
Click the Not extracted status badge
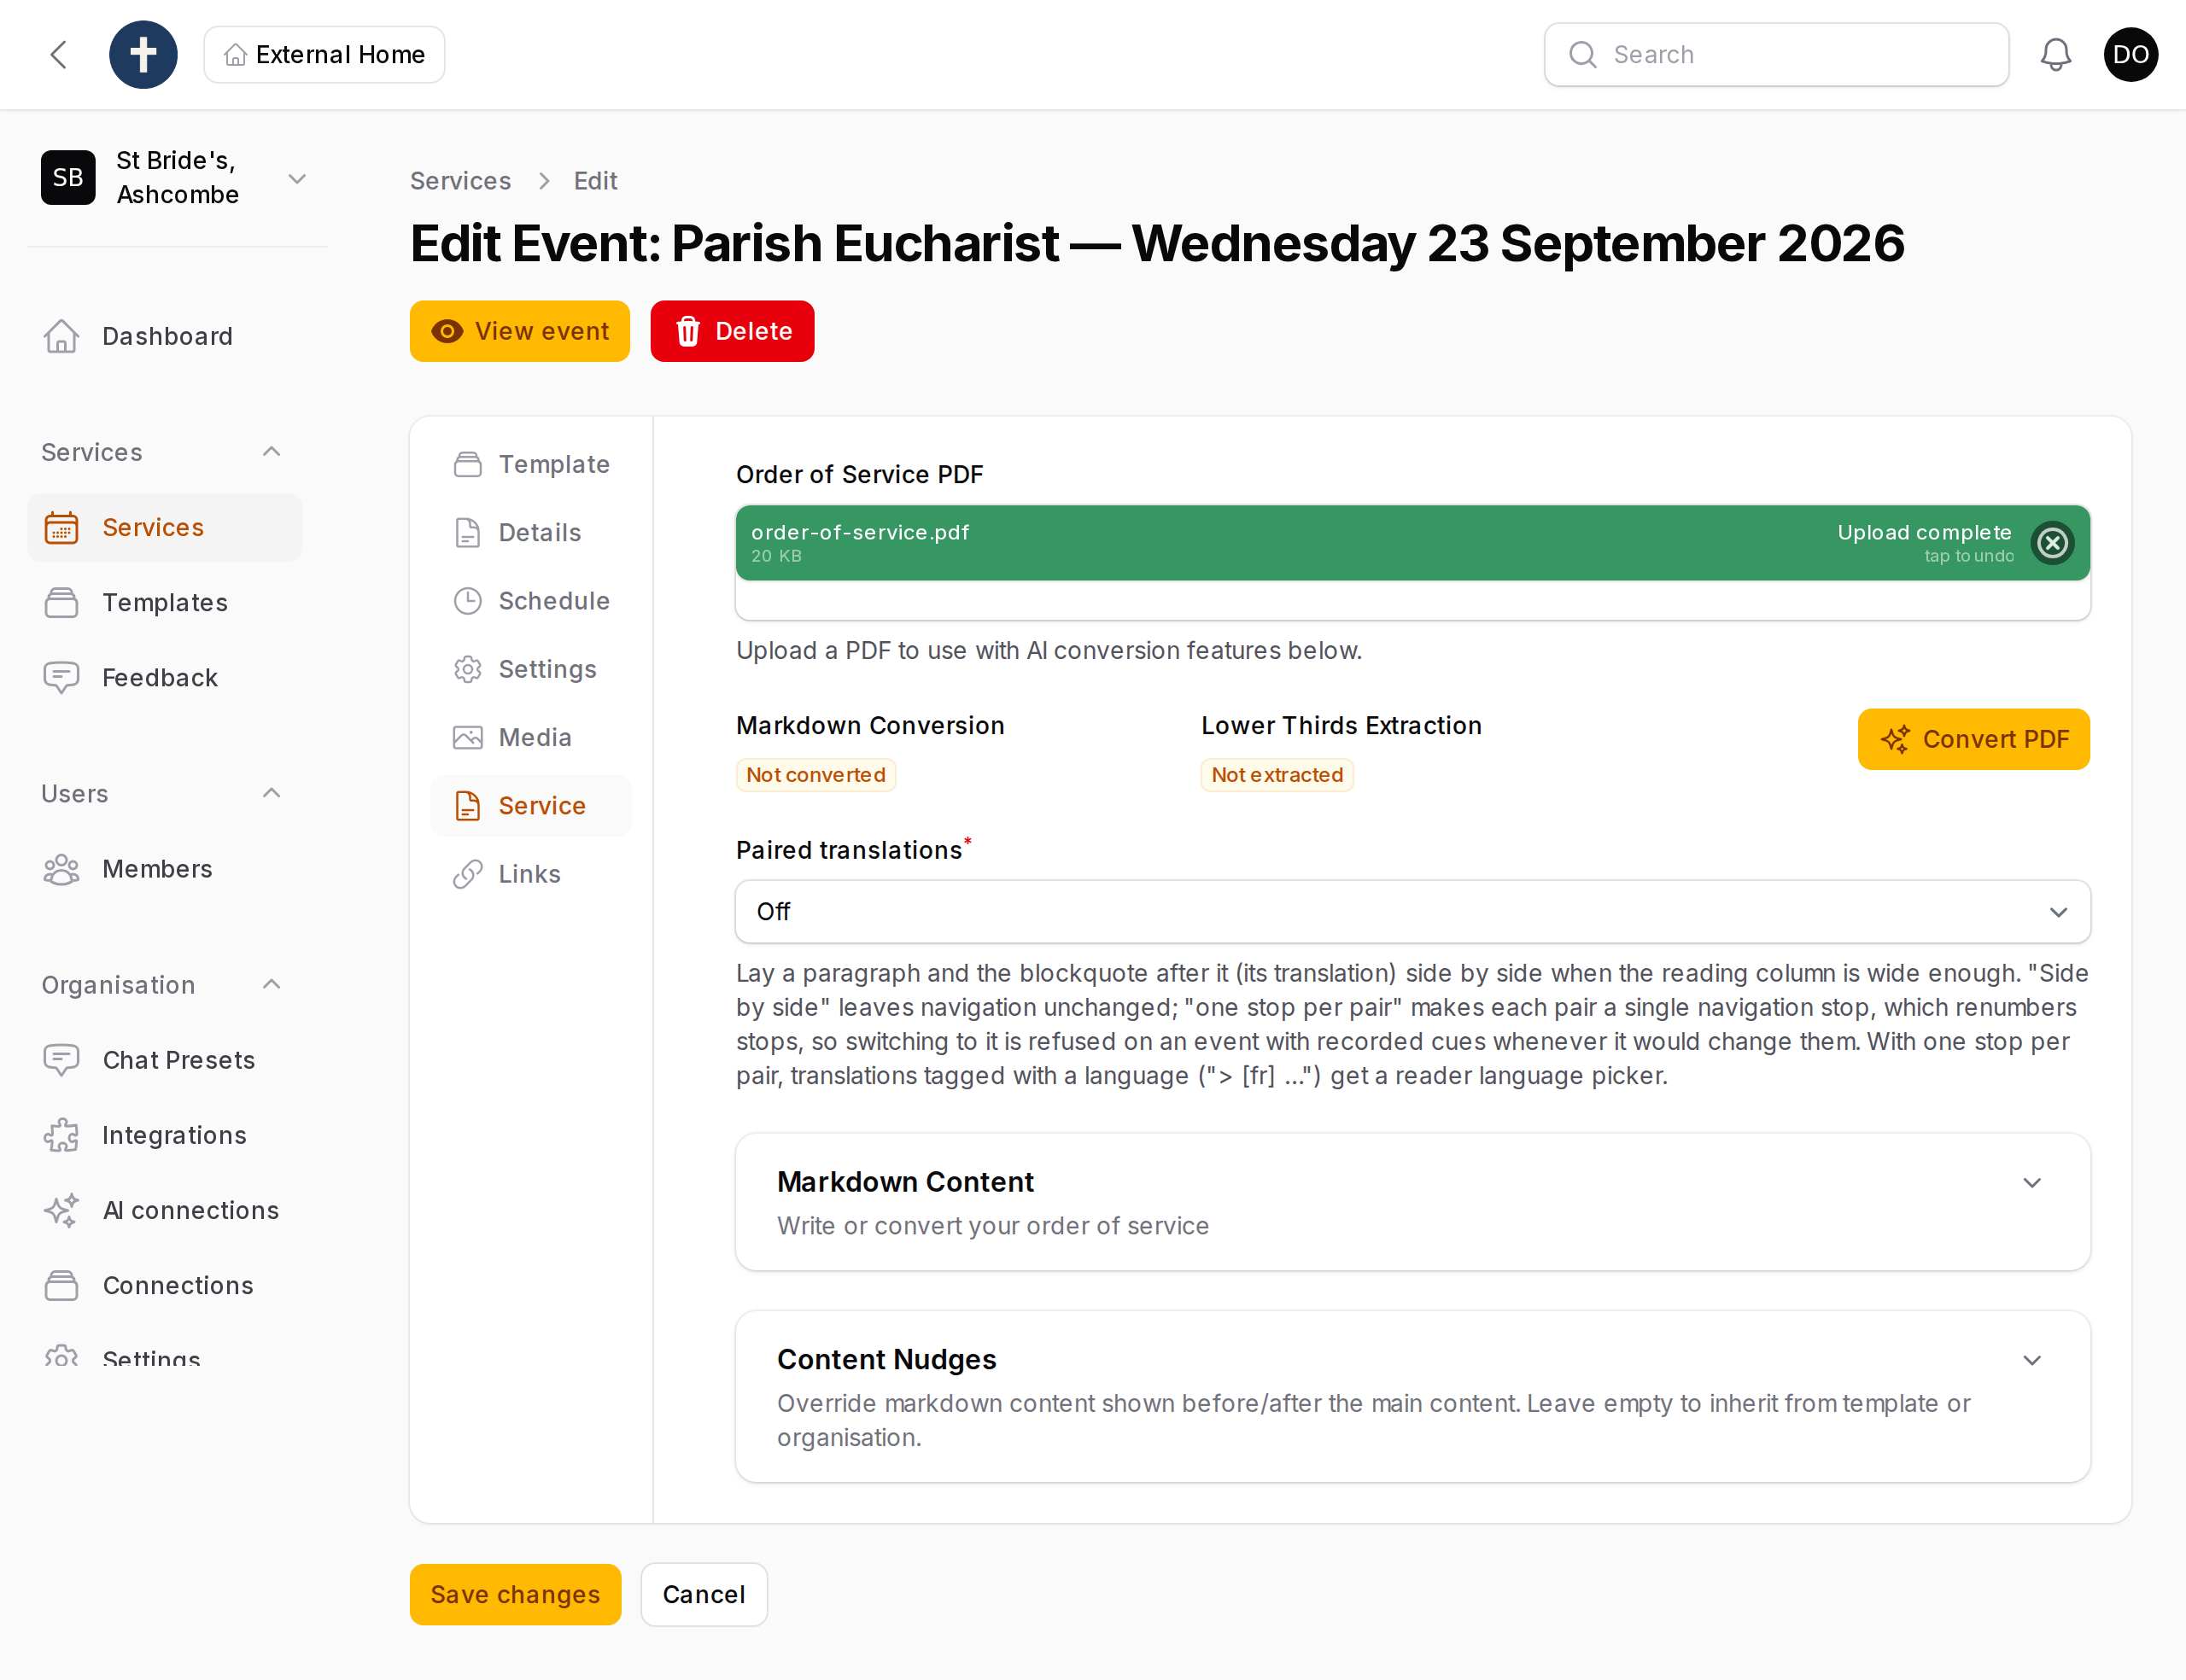[1277, 775]
